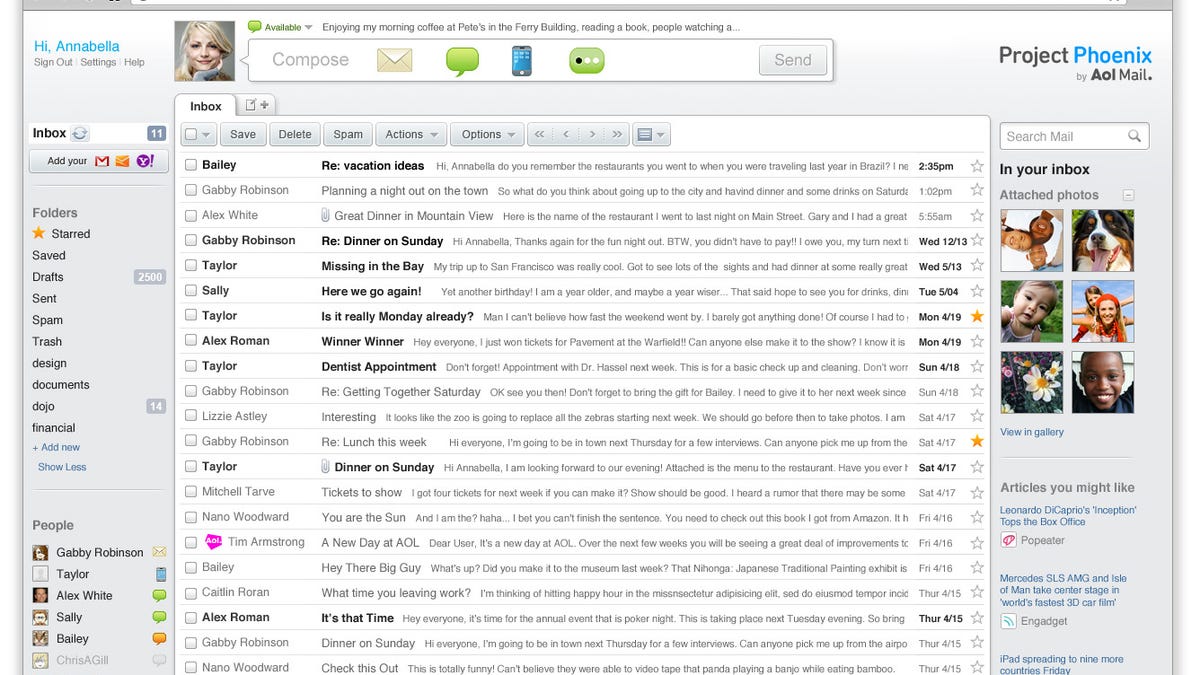
Task: Open the Drafts folder
Action: click(x=48, y=277)
